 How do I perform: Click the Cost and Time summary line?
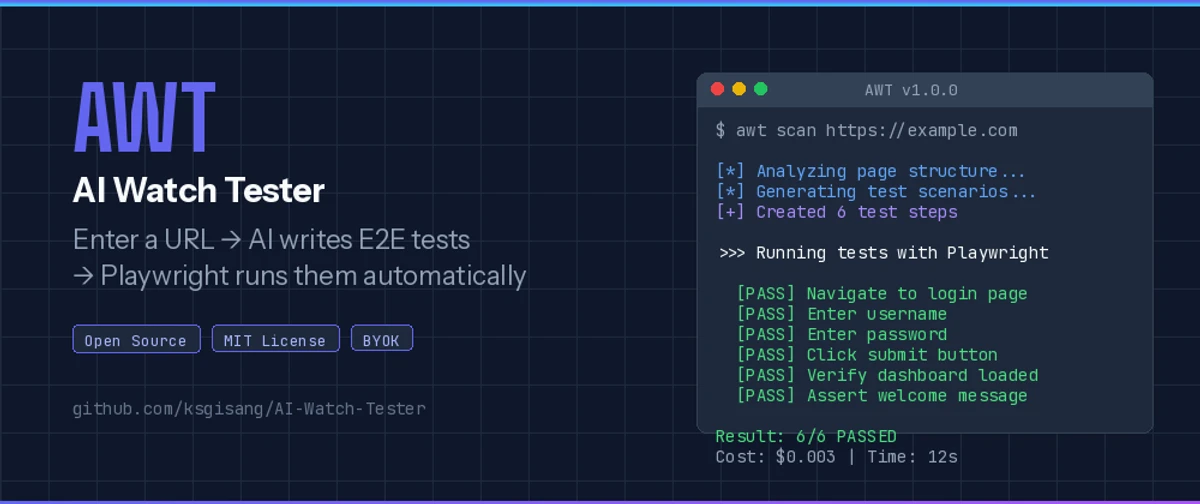coord(837,457)
